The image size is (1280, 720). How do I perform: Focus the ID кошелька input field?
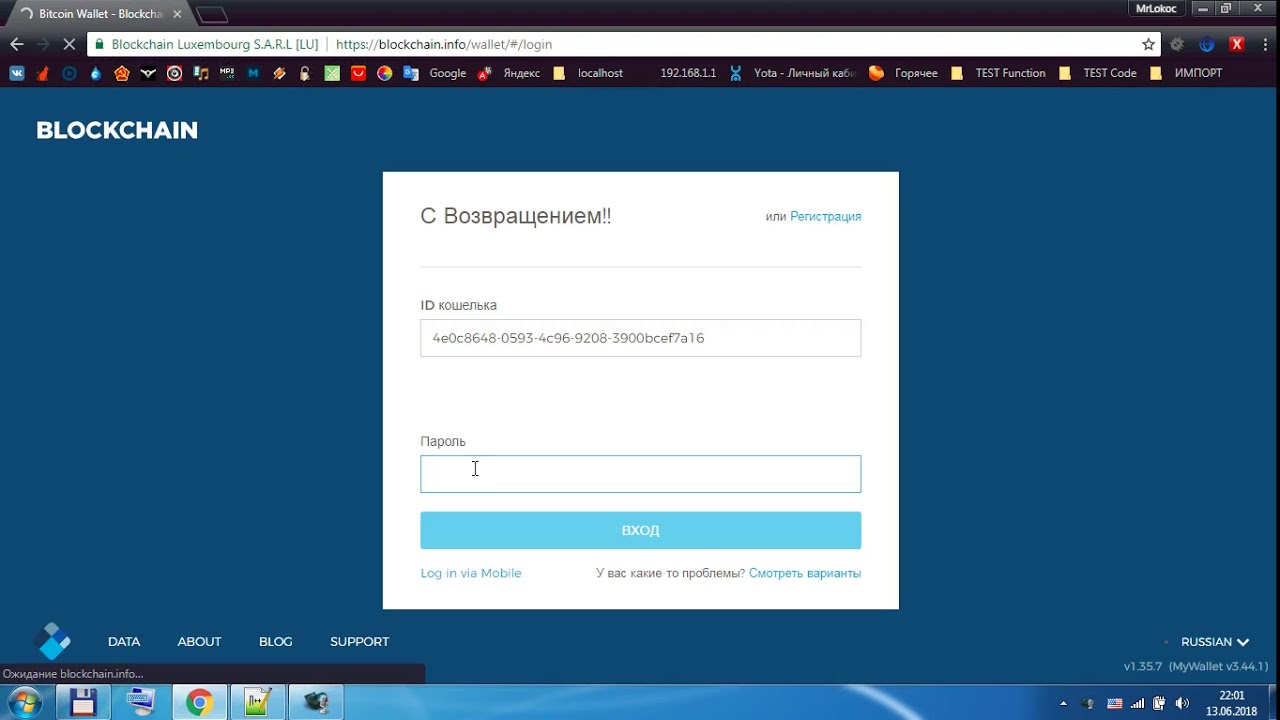tap(640, 338)
